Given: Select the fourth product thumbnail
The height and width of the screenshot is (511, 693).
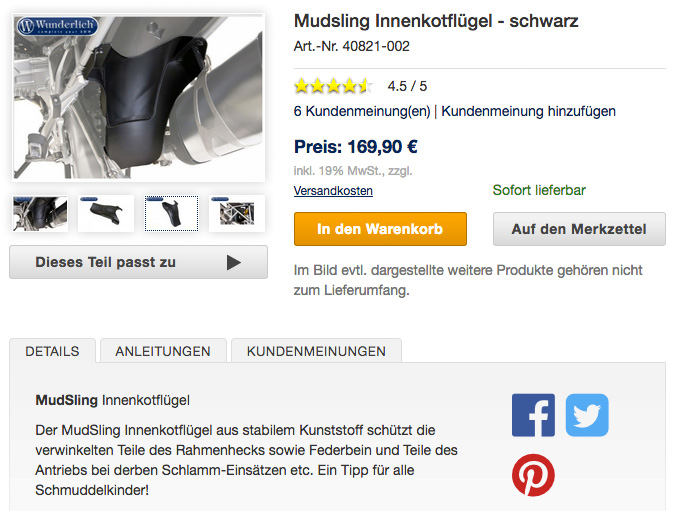Looking at the screenshot, I should [237, 213].
